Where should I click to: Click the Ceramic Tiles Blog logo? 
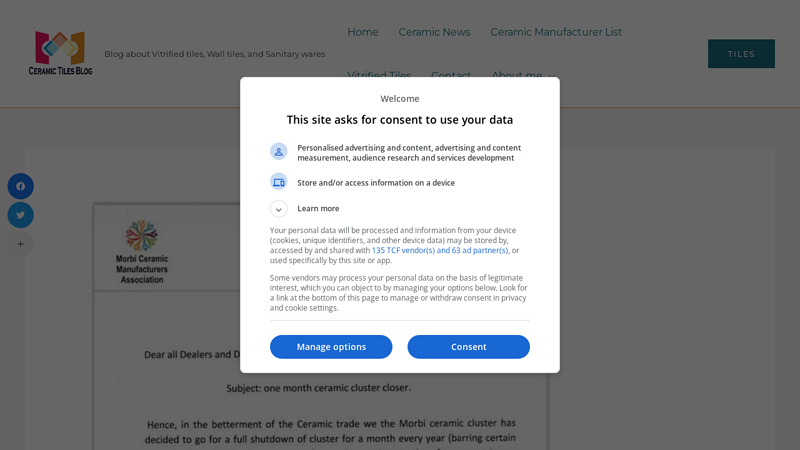[60, 53]
